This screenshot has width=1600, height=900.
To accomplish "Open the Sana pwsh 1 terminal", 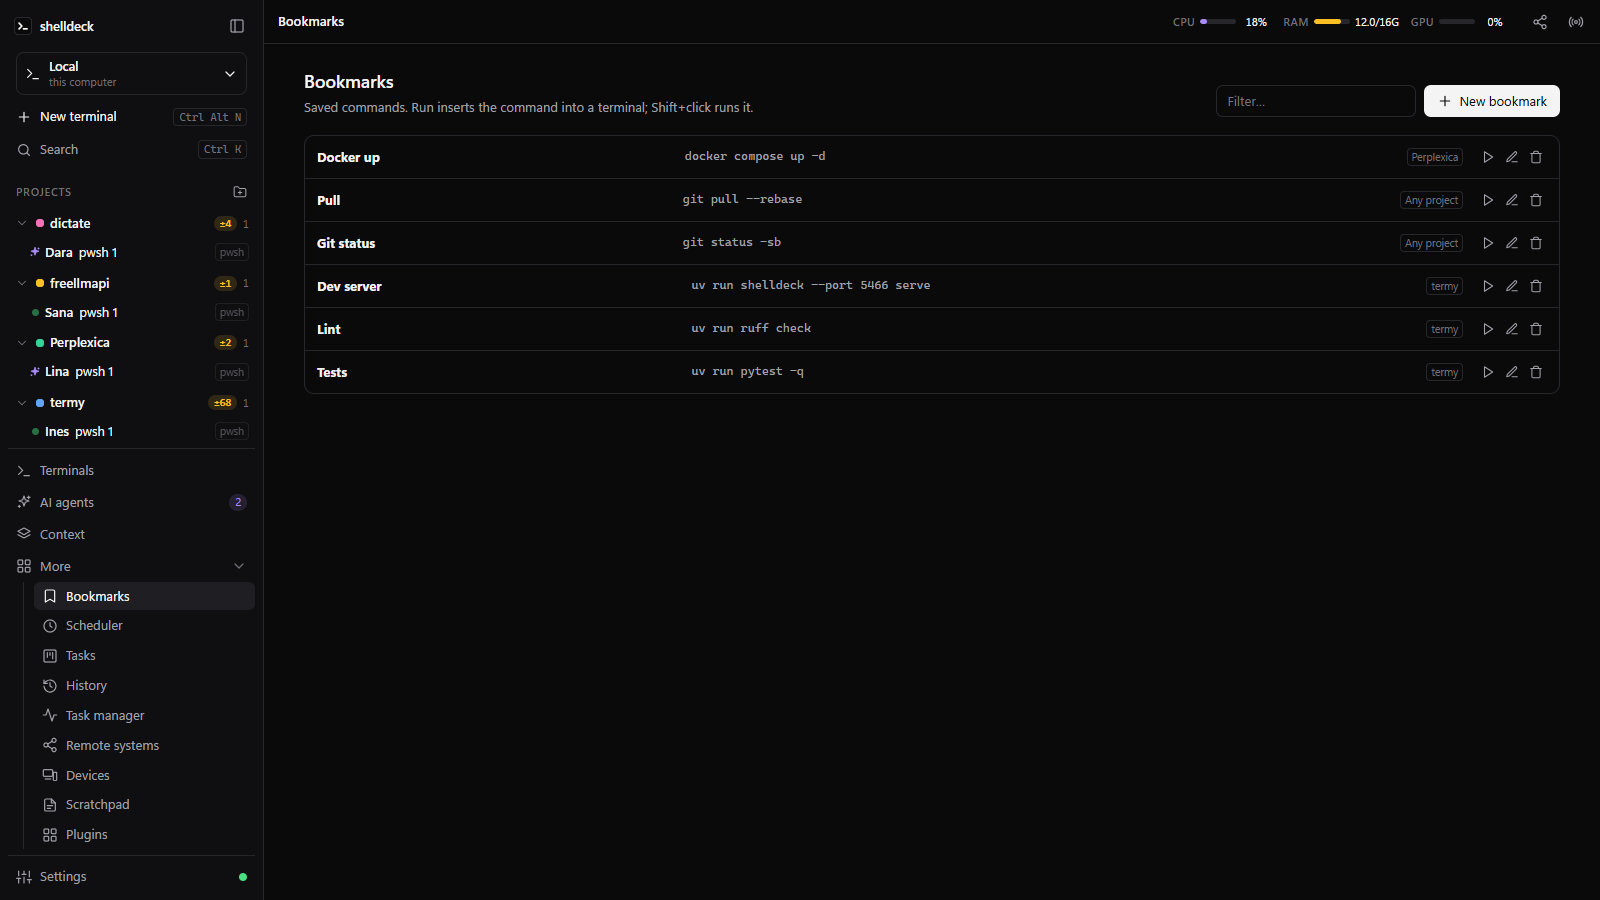I will point(139,312).
